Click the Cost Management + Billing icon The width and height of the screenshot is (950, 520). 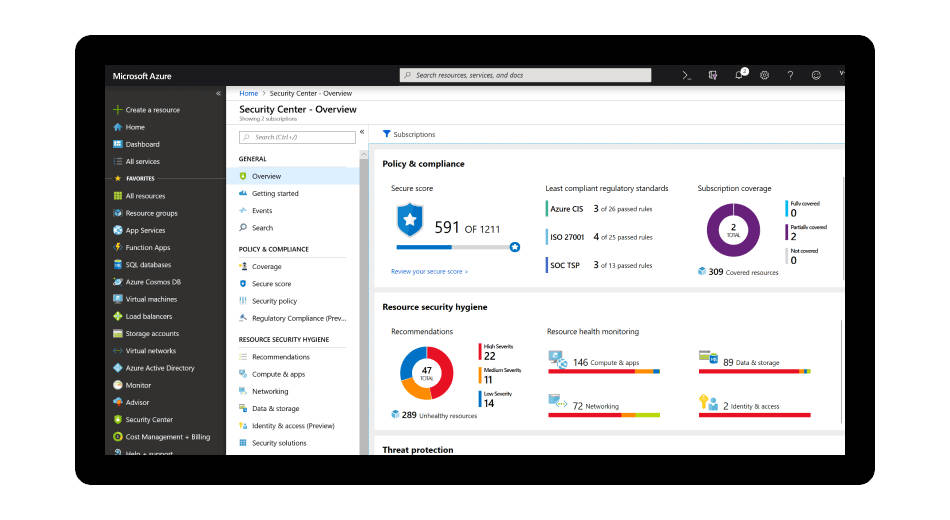(x=118, y=436)
